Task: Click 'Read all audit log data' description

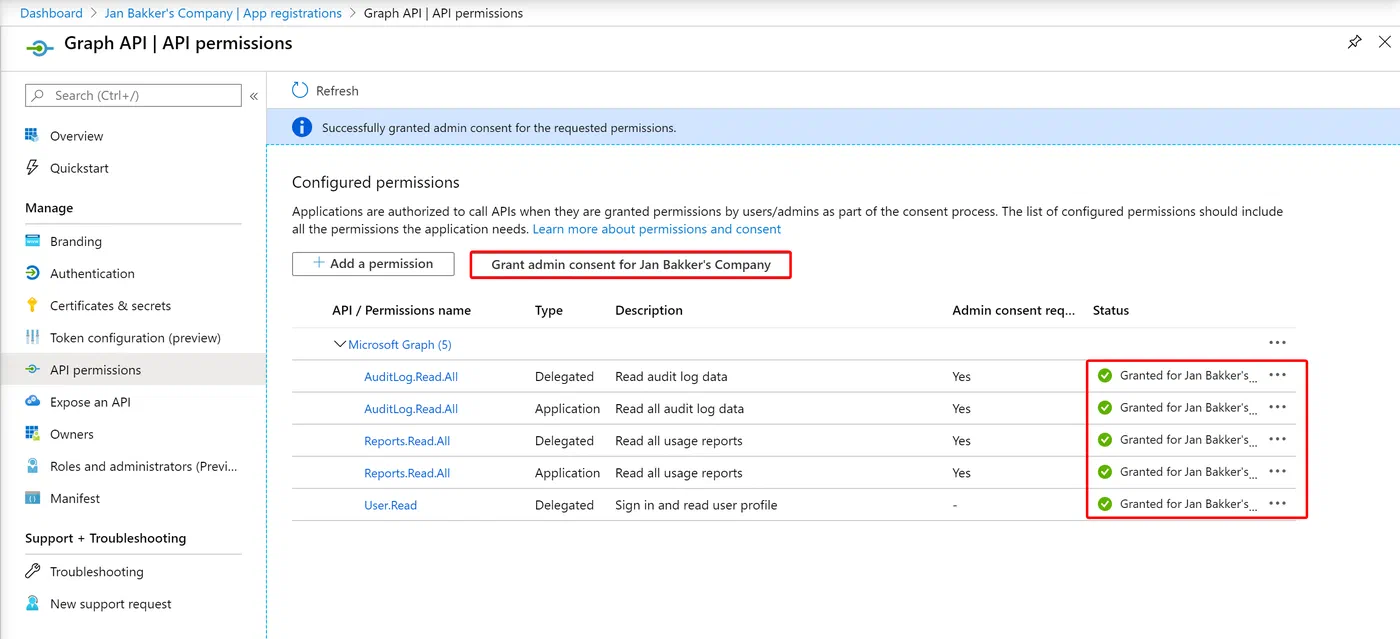Action: tap(679, 409)
